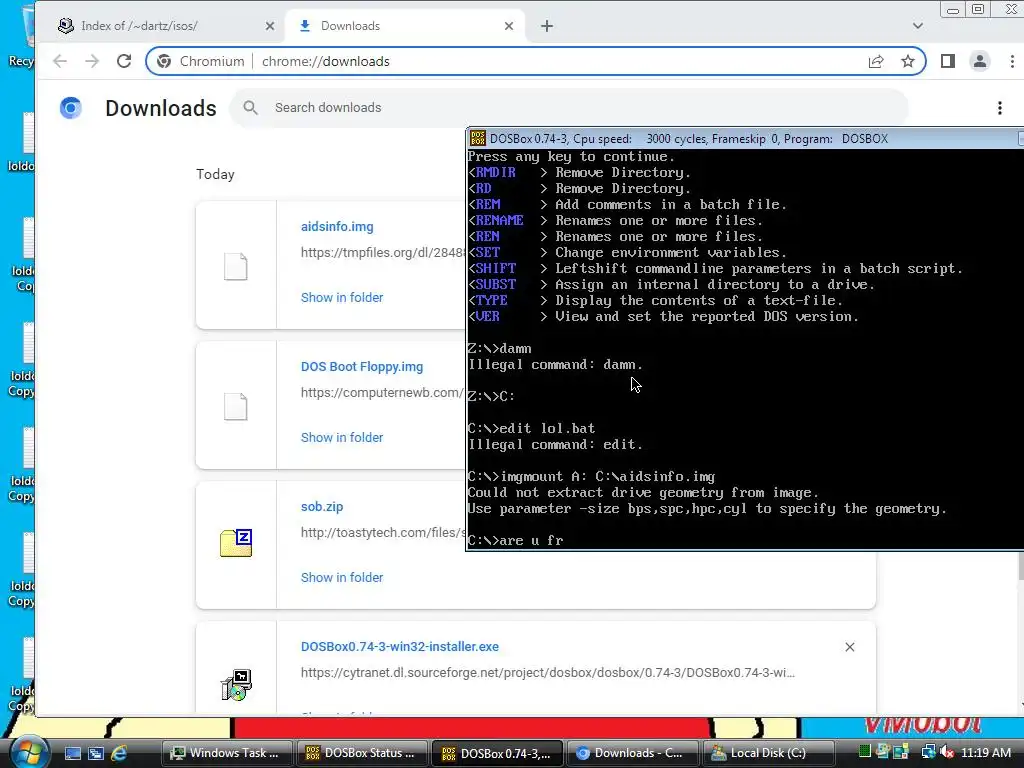Open DOSBox0.74-3-win32-installer.exe link
The image size is (1024, 768).
400,647
